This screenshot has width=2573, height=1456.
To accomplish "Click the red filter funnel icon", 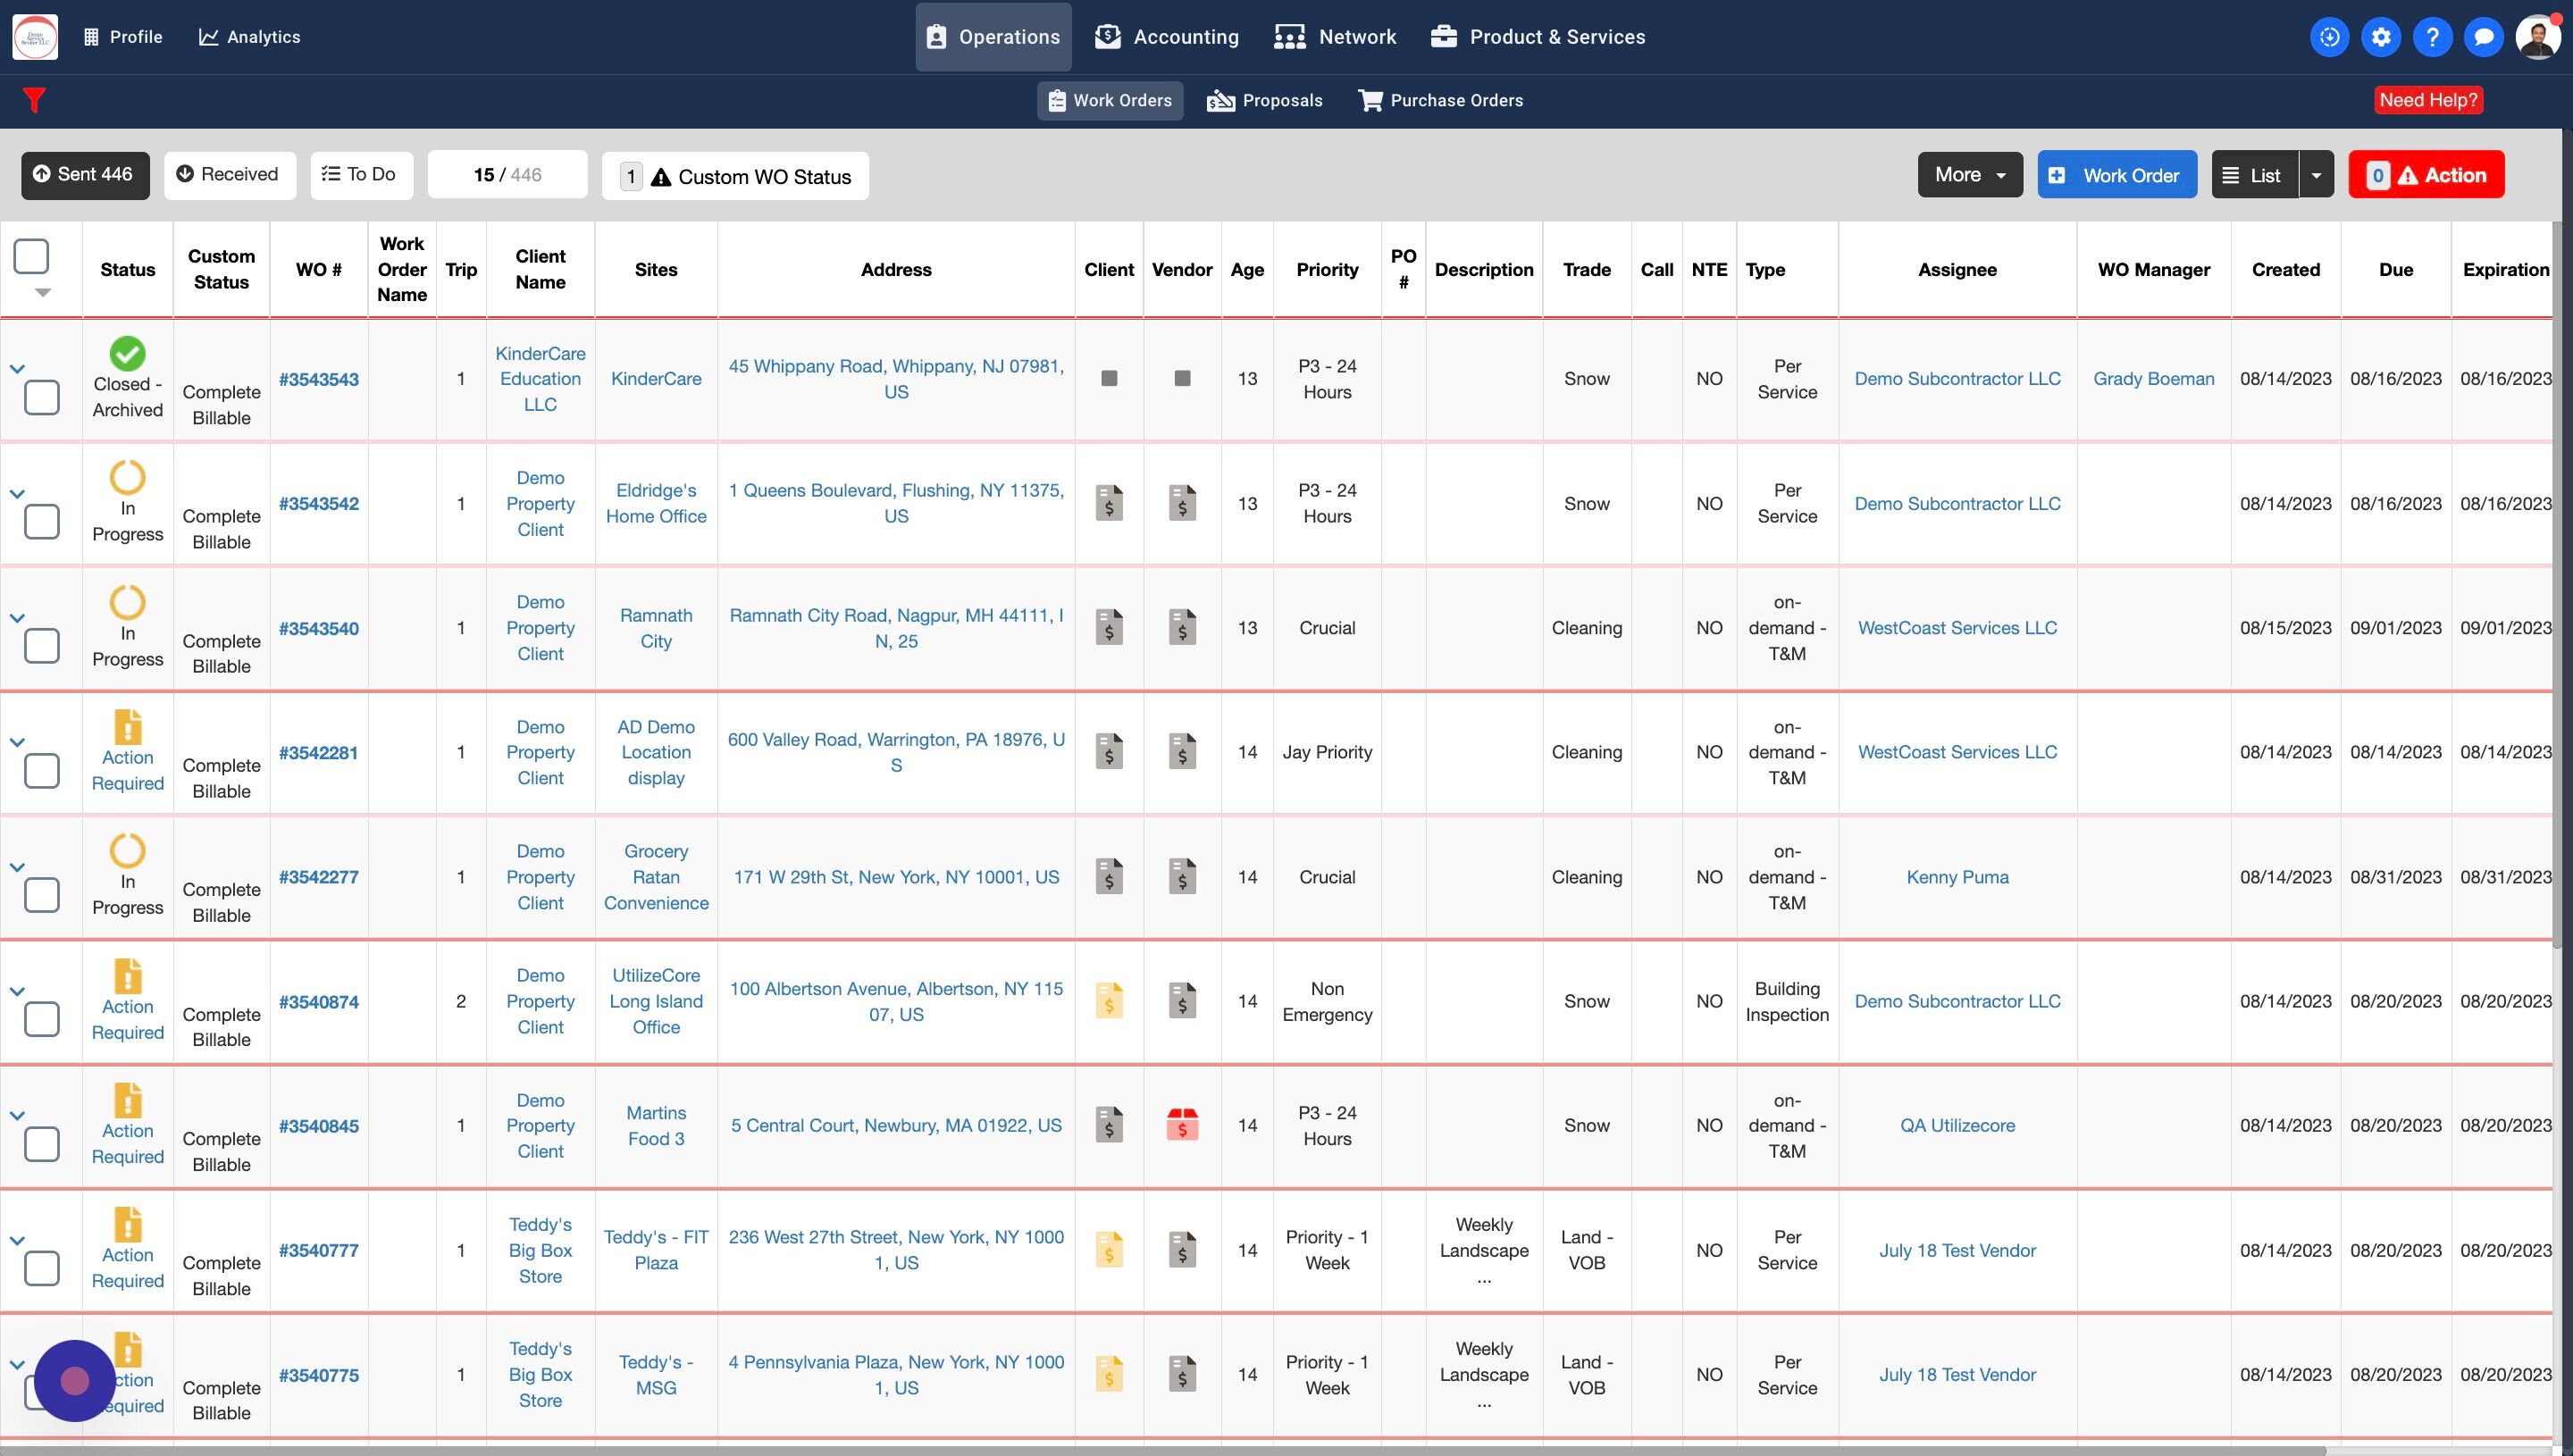I will [x=34, y=100].
